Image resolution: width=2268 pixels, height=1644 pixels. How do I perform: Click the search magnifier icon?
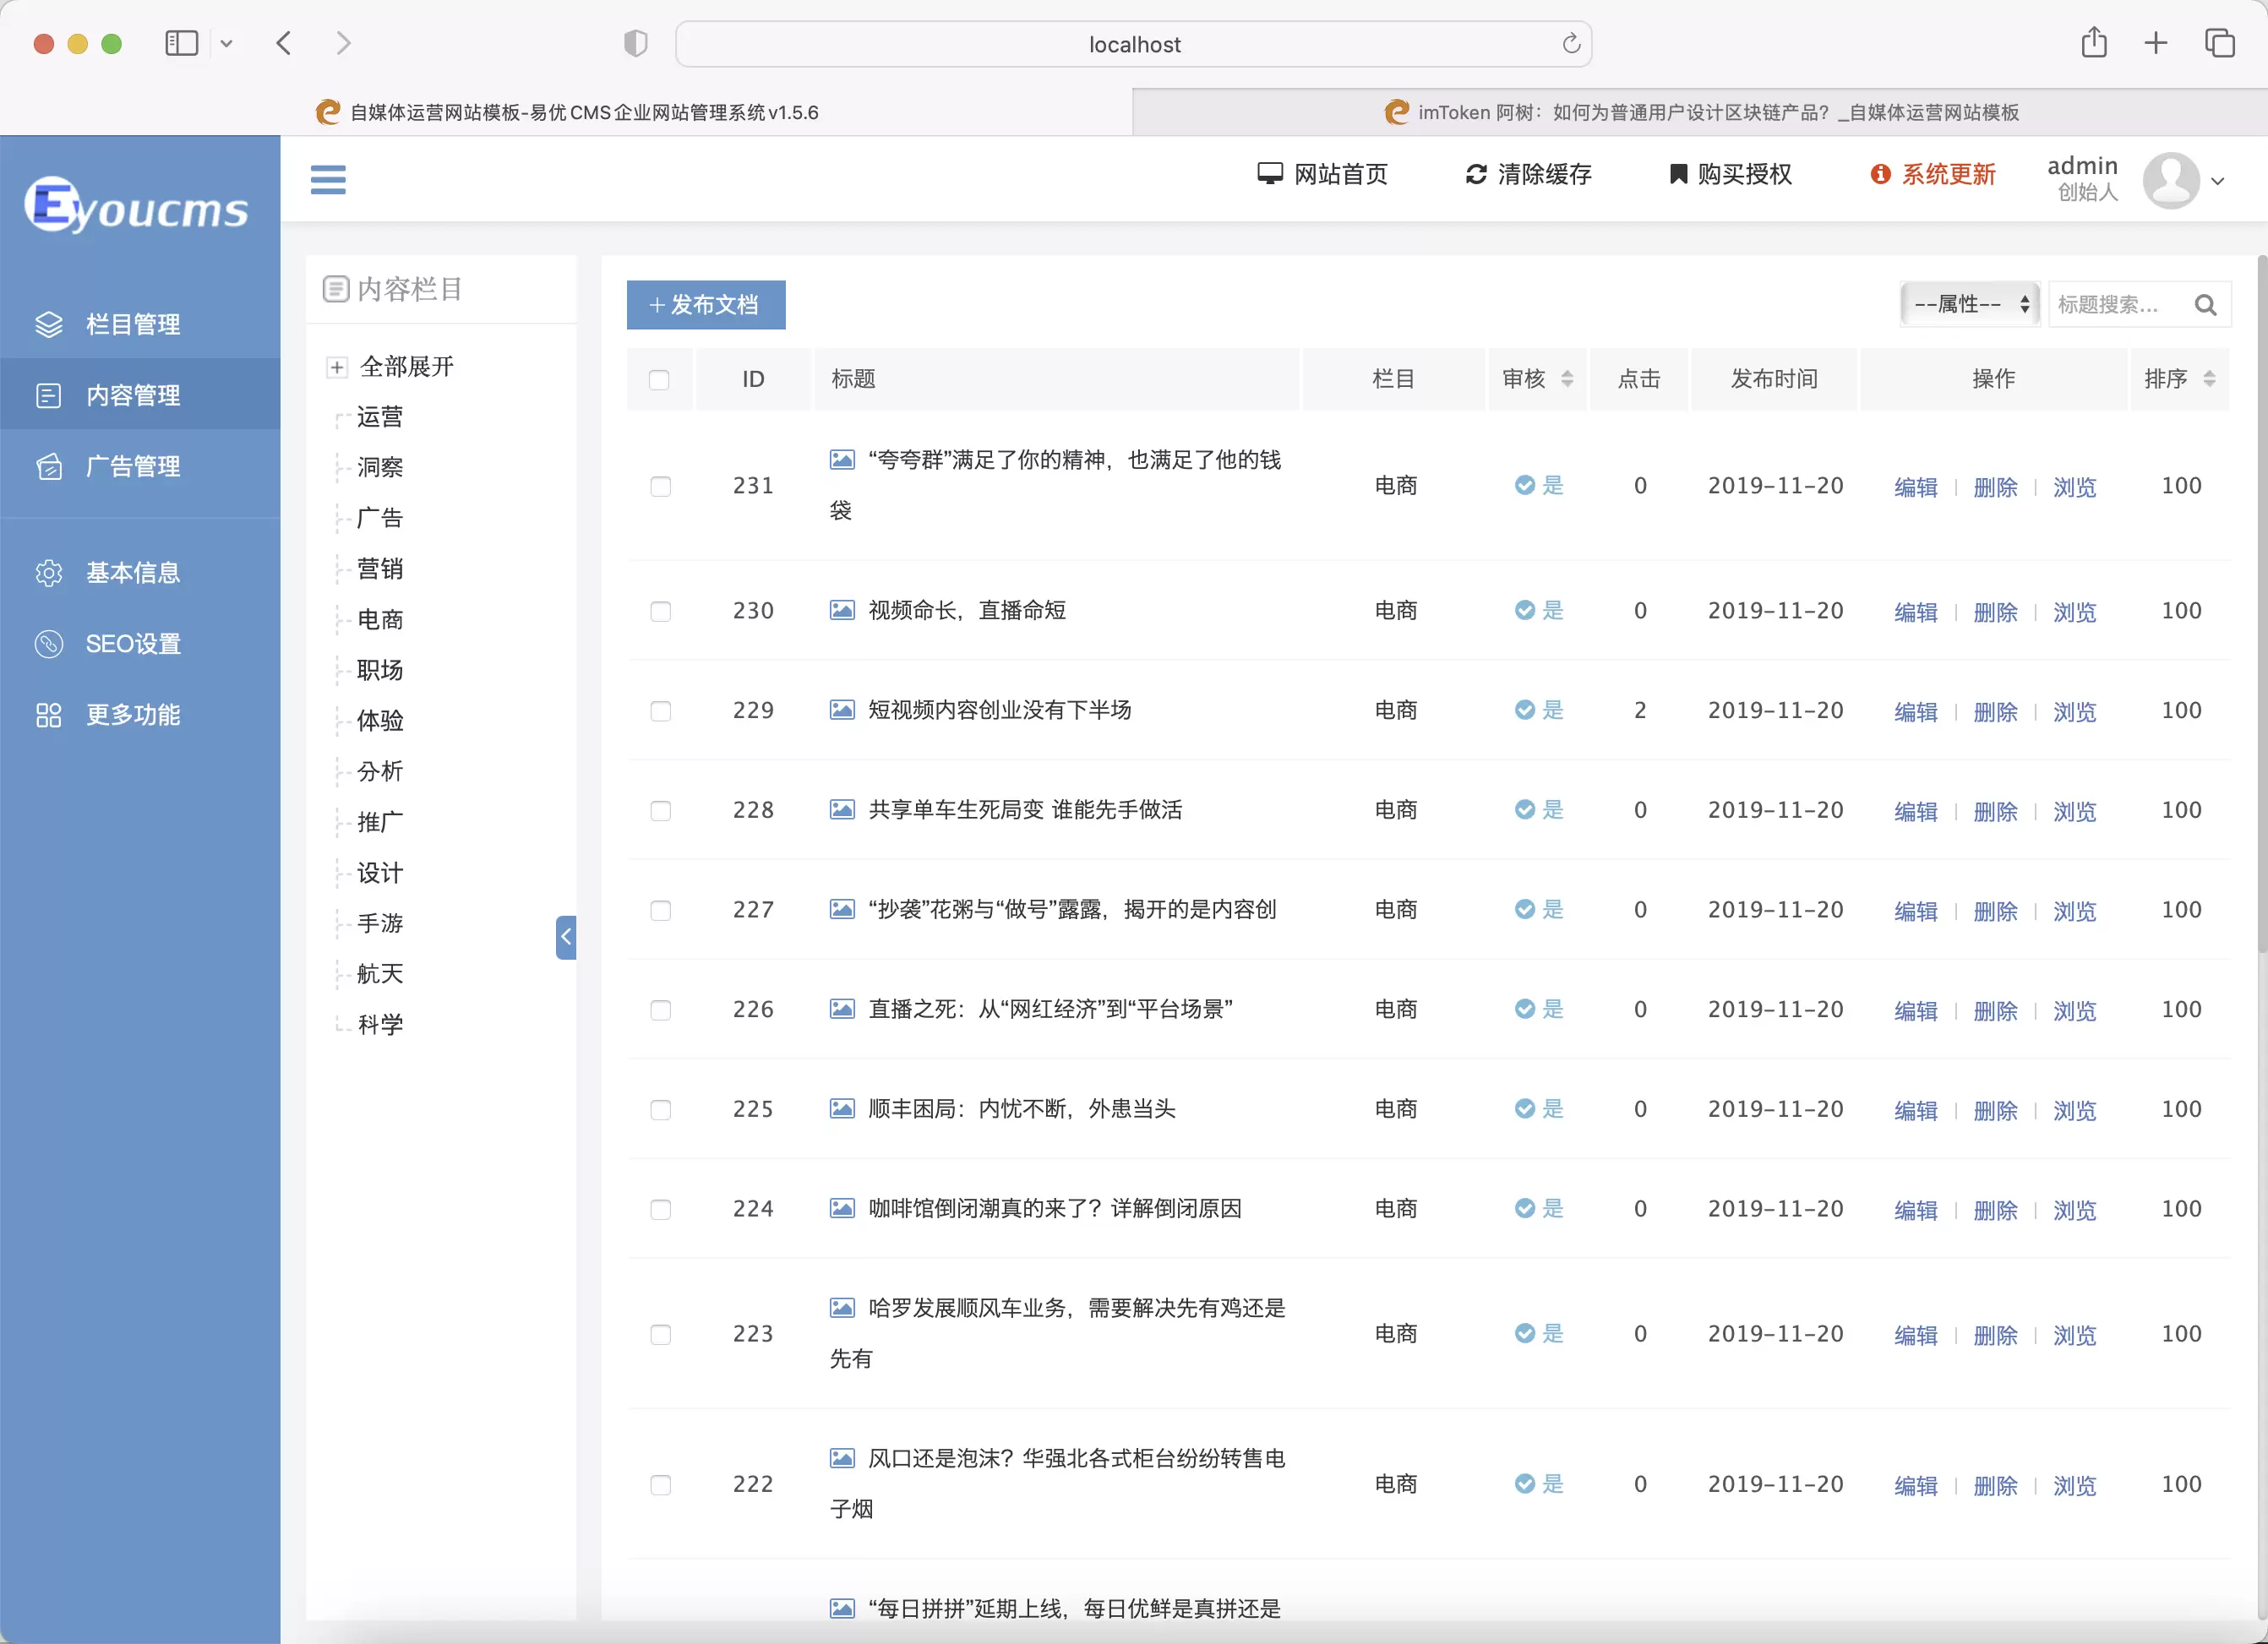click(2205, 305)
